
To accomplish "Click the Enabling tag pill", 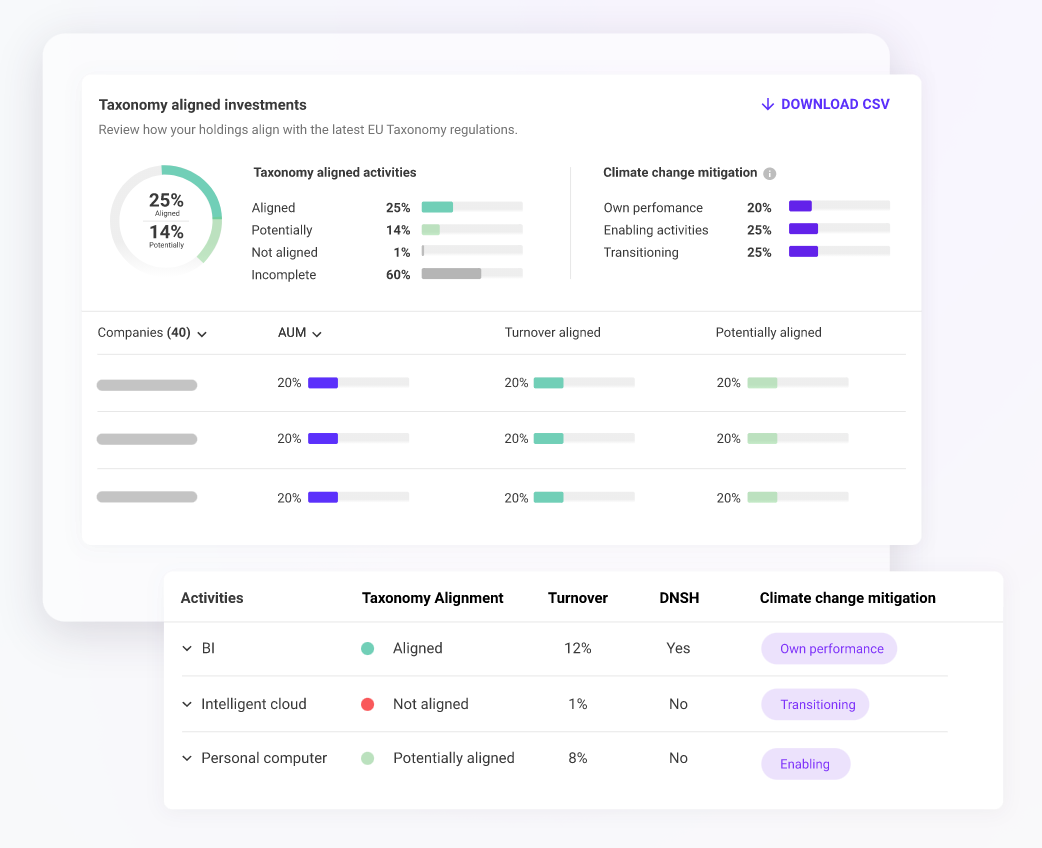I will click(805, 764).
